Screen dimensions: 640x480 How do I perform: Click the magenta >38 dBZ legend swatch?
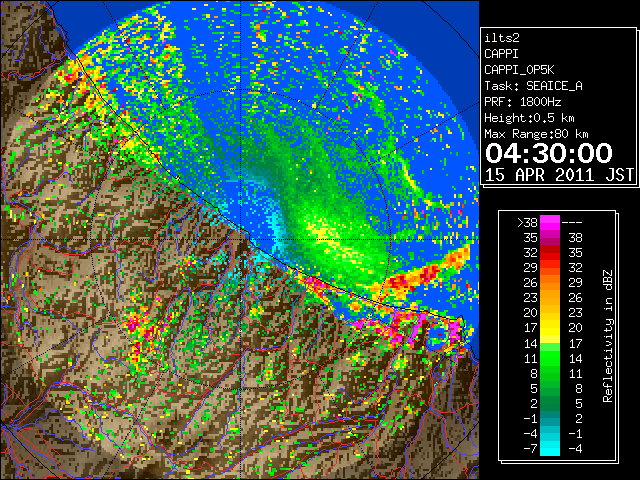pyautogui.click(x=550, y=223)
